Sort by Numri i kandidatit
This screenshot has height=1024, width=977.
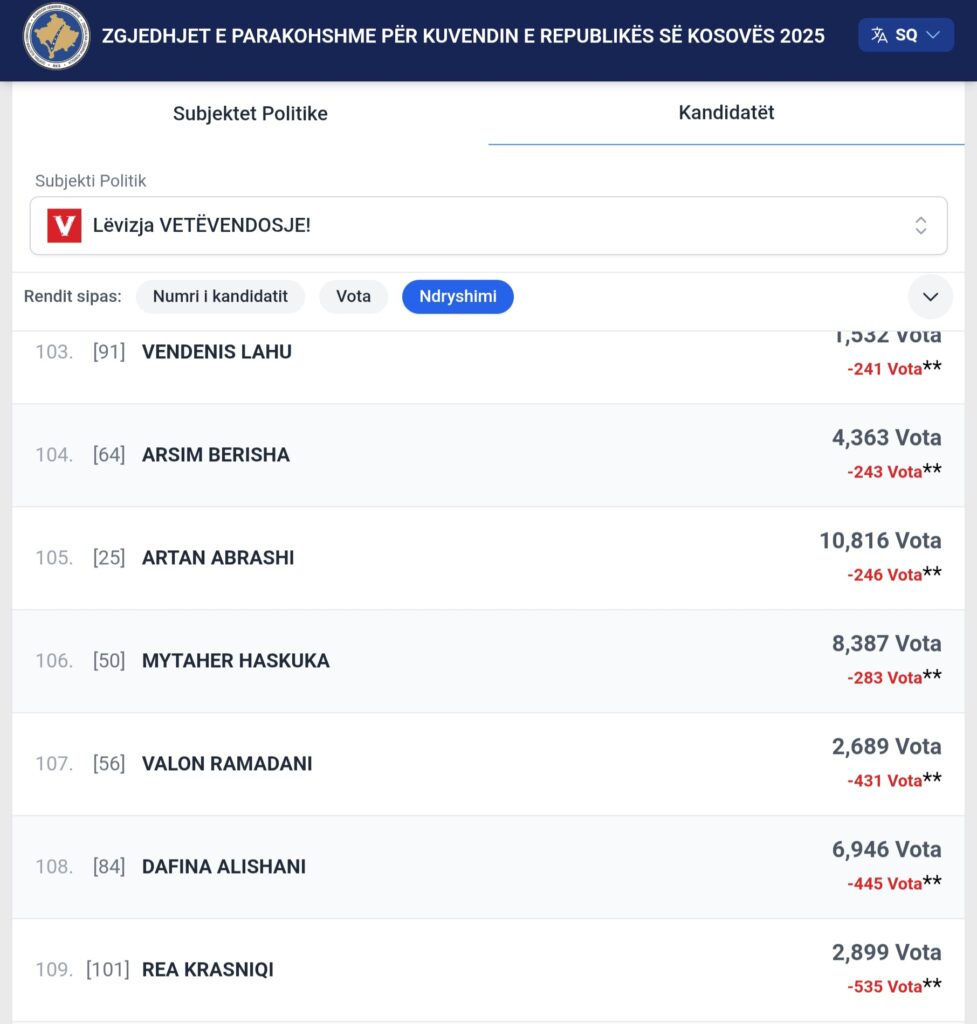pyautogui.click(x=220, y=296)
